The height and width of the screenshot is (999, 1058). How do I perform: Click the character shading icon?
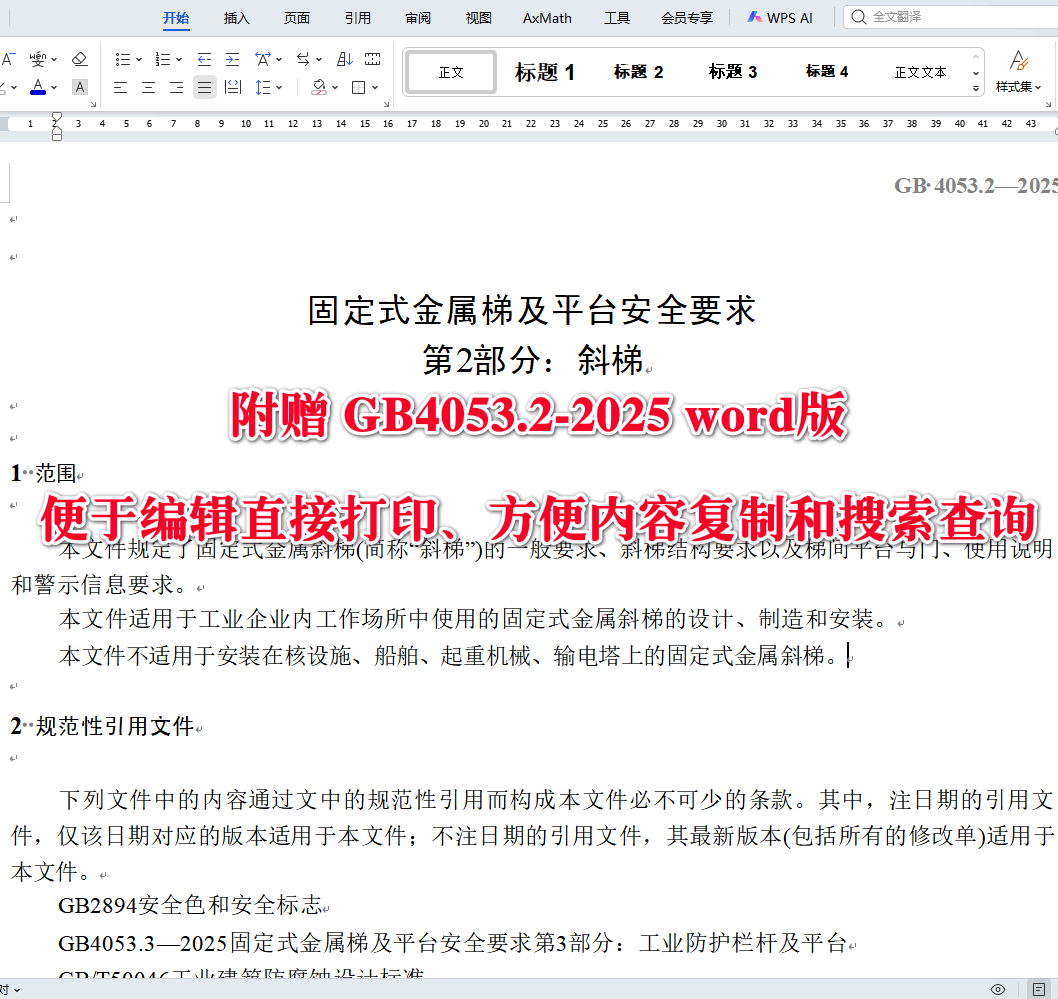pos(80,87)
